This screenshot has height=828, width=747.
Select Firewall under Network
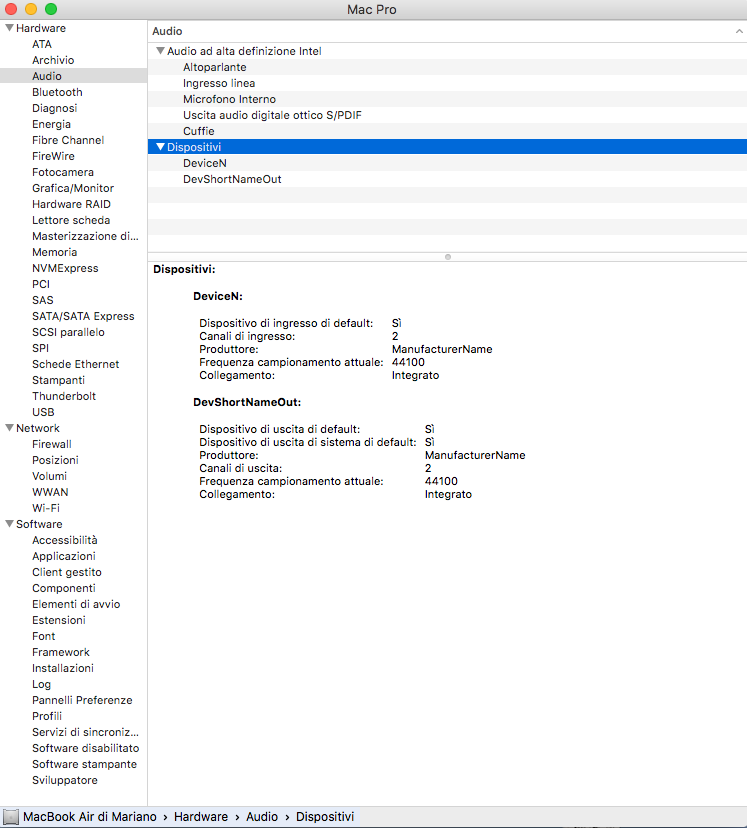point(52,444)
